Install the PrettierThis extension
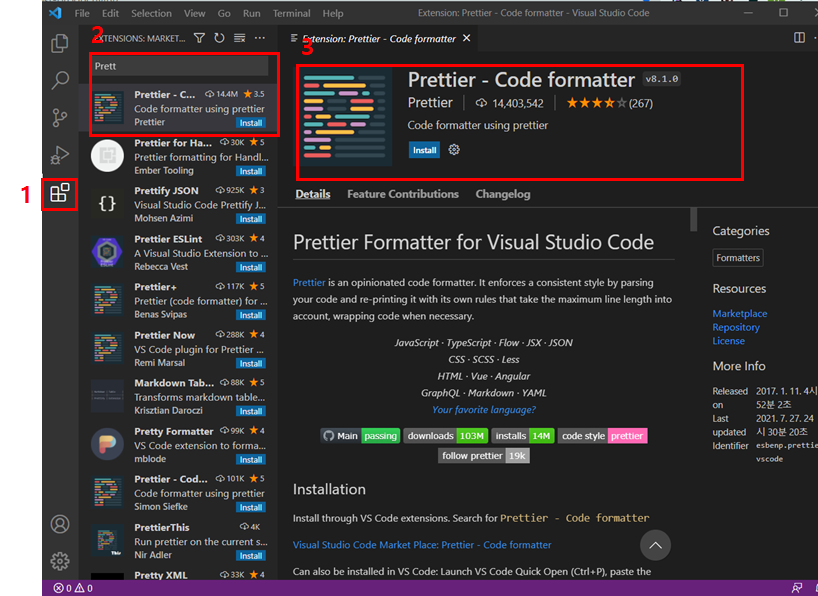Viewport: 818px width, 596px height. point(251,556)
